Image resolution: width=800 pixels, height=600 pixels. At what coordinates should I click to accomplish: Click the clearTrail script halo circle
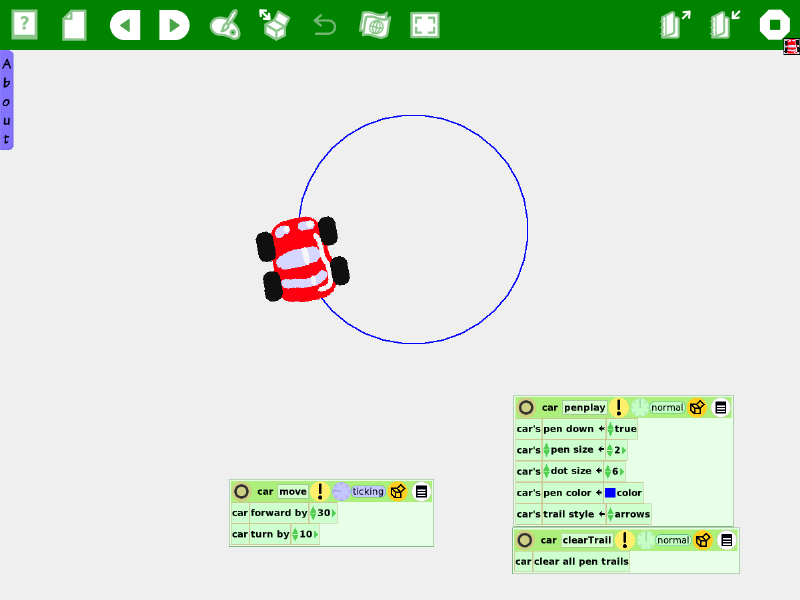[x=525, y=540]
